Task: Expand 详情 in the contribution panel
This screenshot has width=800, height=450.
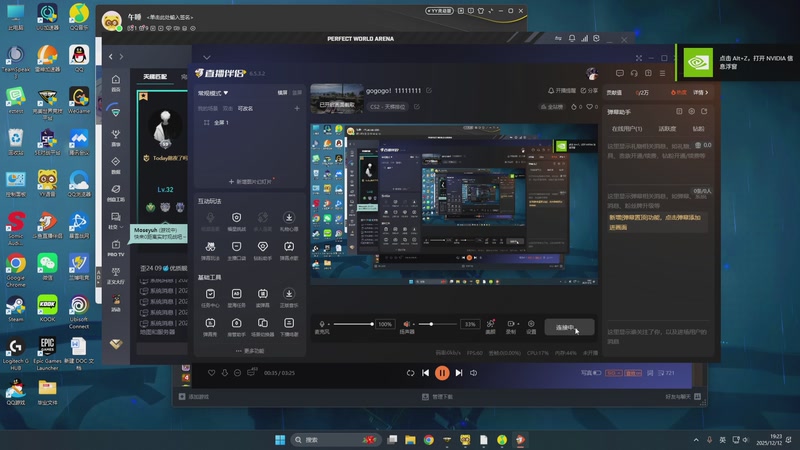Action: coord(701,93)
